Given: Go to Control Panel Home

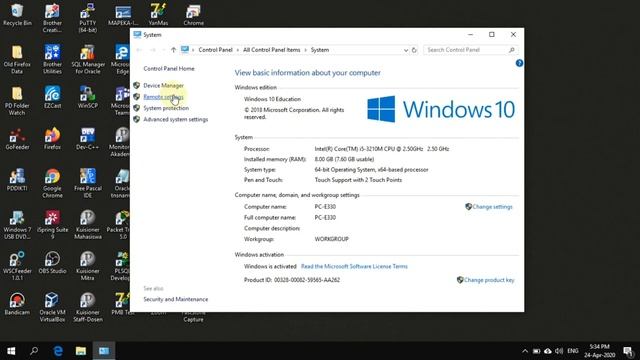Looking at the screenshot, I should [169, 69].
